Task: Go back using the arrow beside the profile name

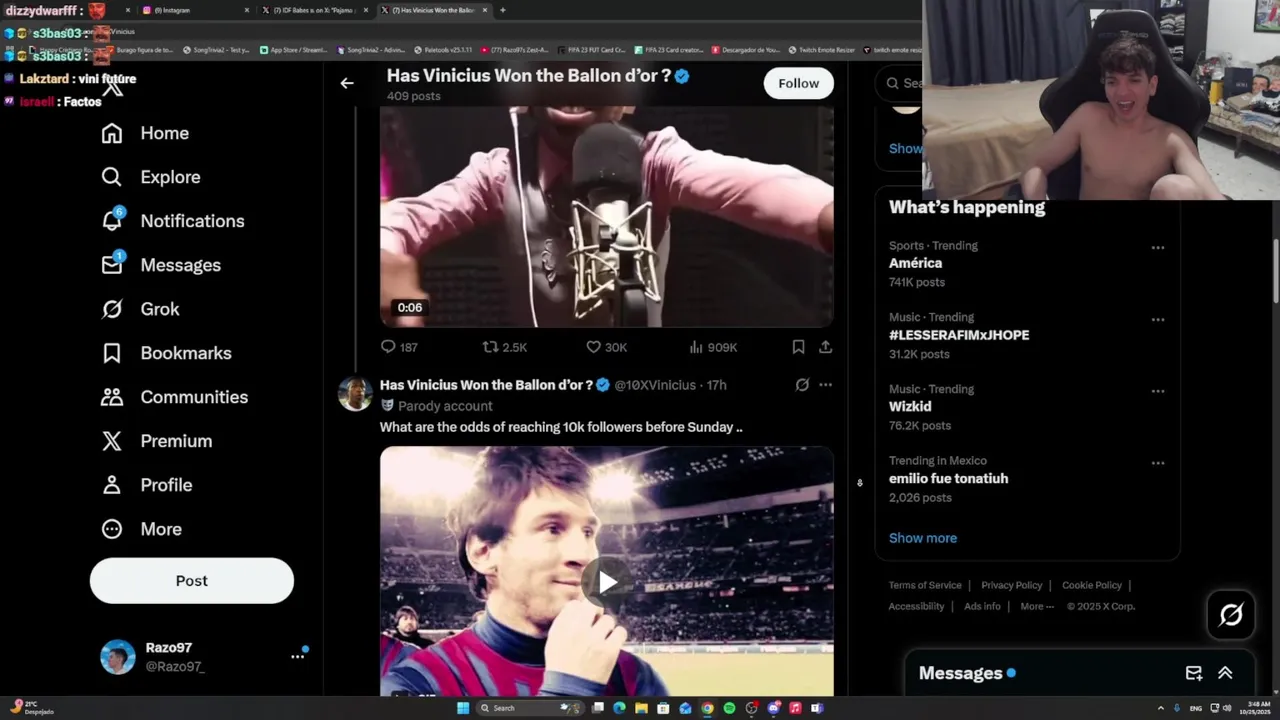Action: [347, 83]
